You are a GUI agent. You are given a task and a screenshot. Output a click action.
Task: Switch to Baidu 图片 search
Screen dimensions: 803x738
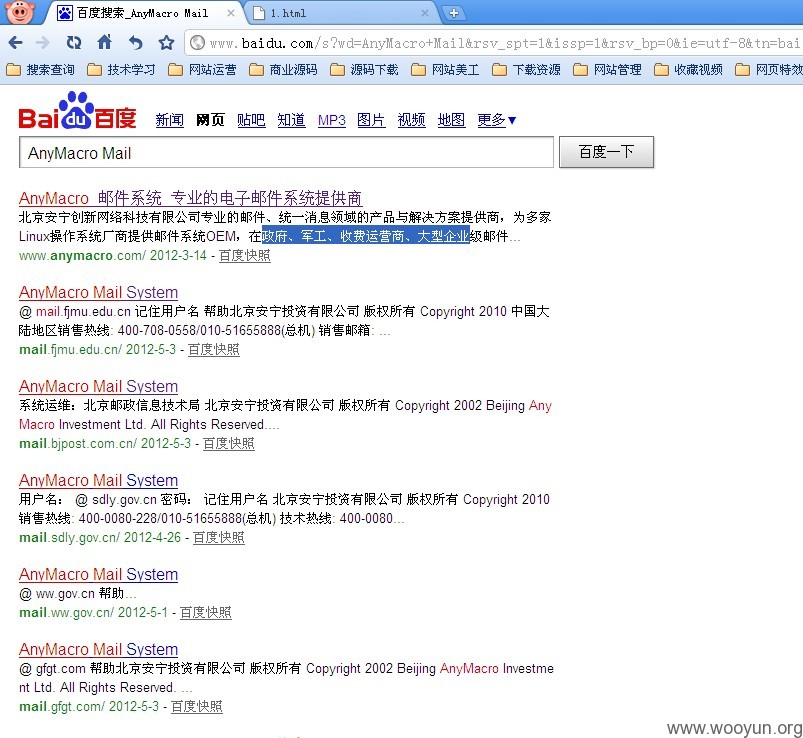(371, 120)
